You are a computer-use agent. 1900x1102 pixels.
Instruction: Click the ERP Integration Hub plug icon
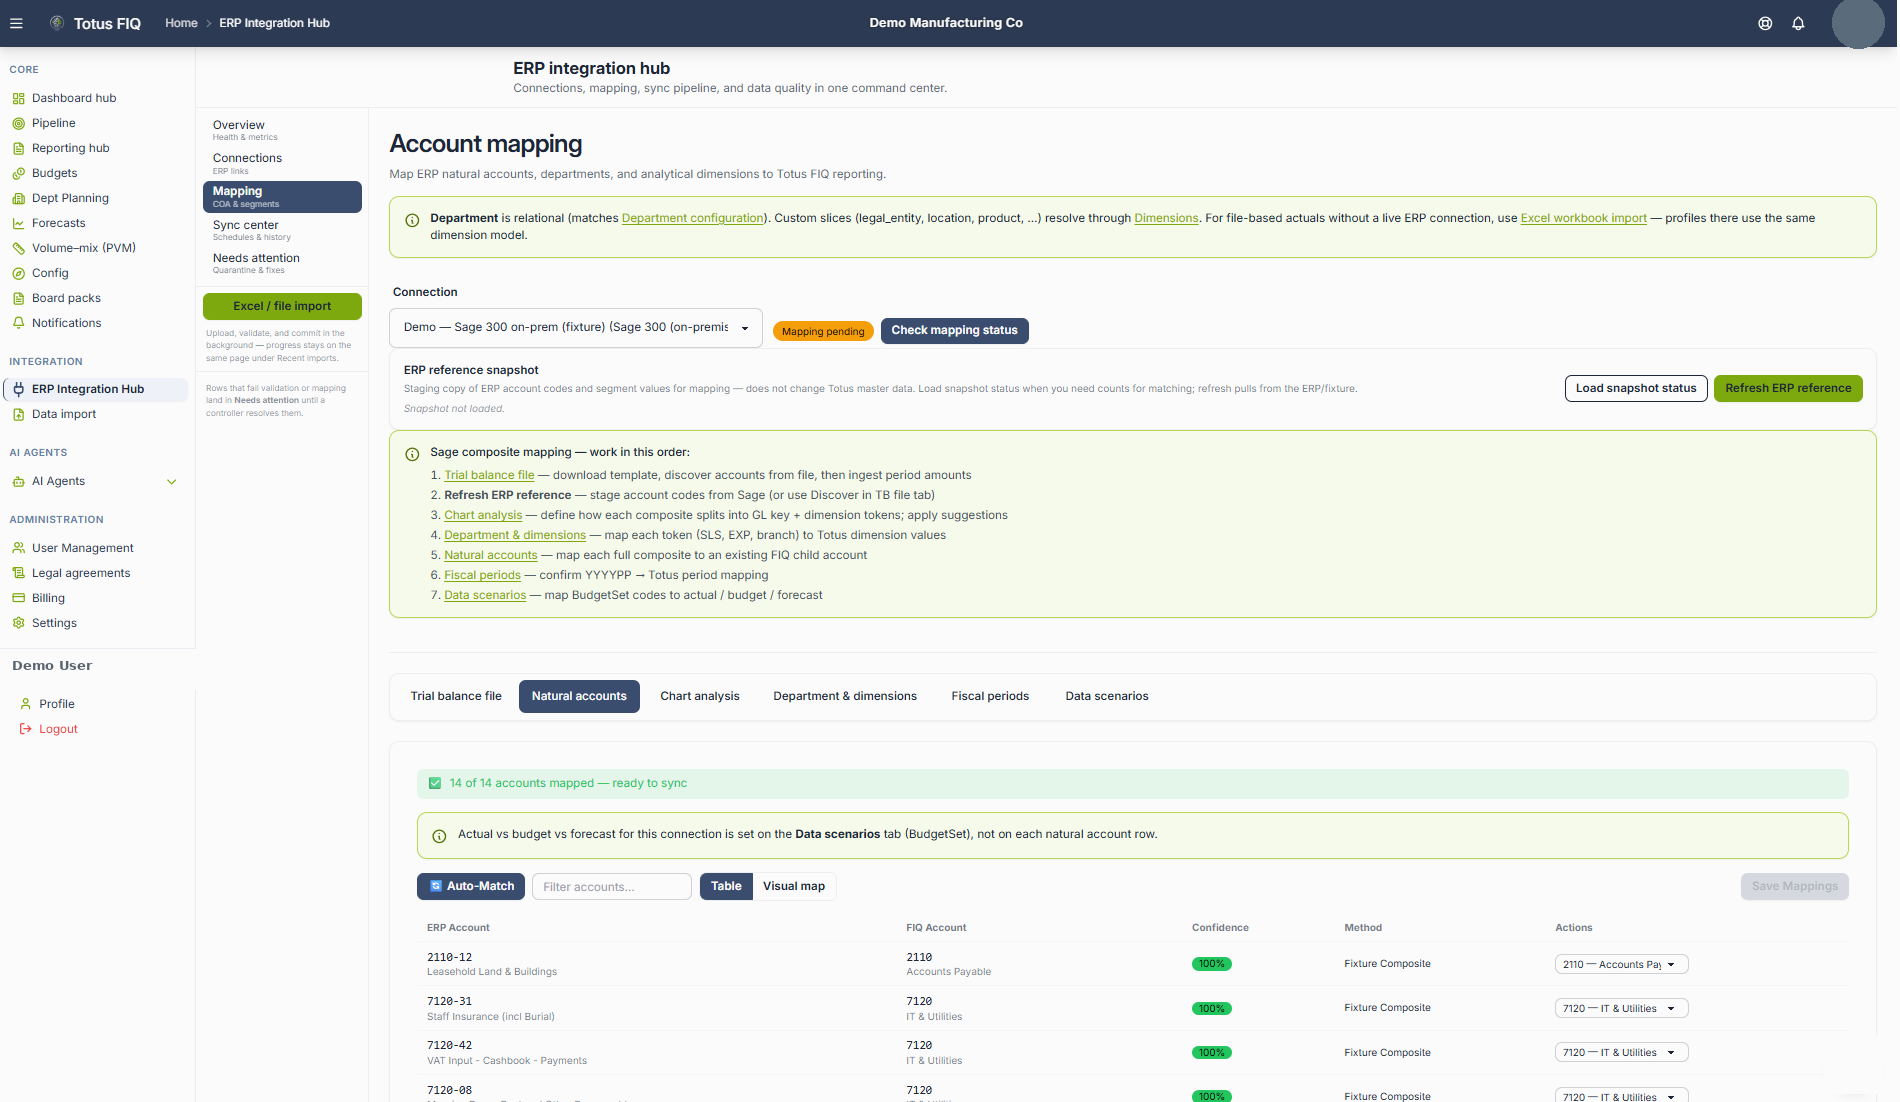[18, 389]
